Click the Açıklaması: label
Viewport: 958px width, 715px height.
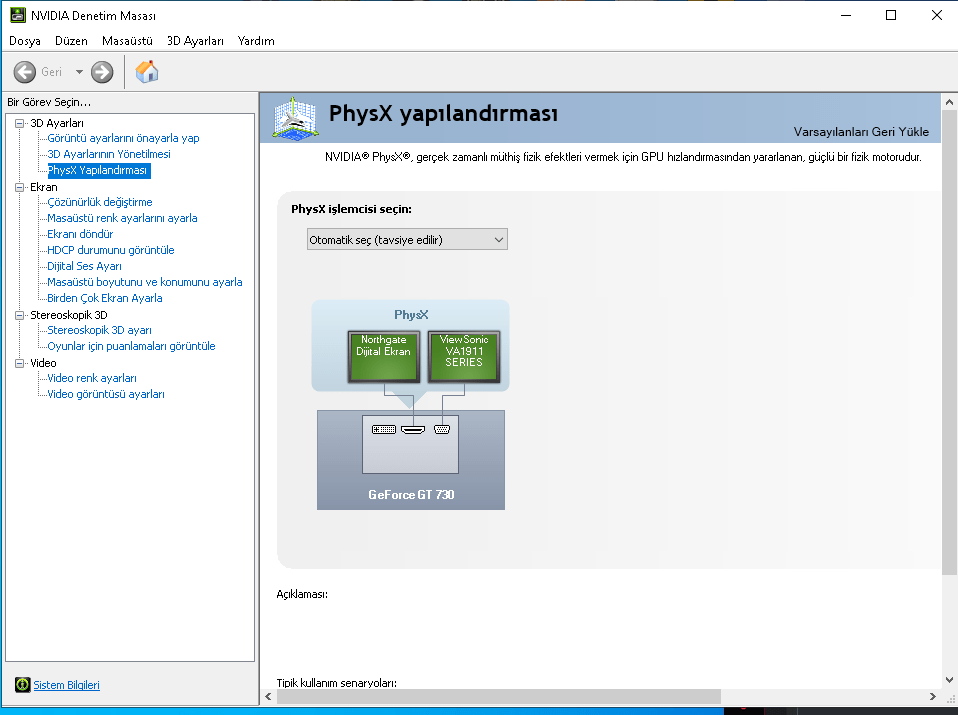pos(302,594)
